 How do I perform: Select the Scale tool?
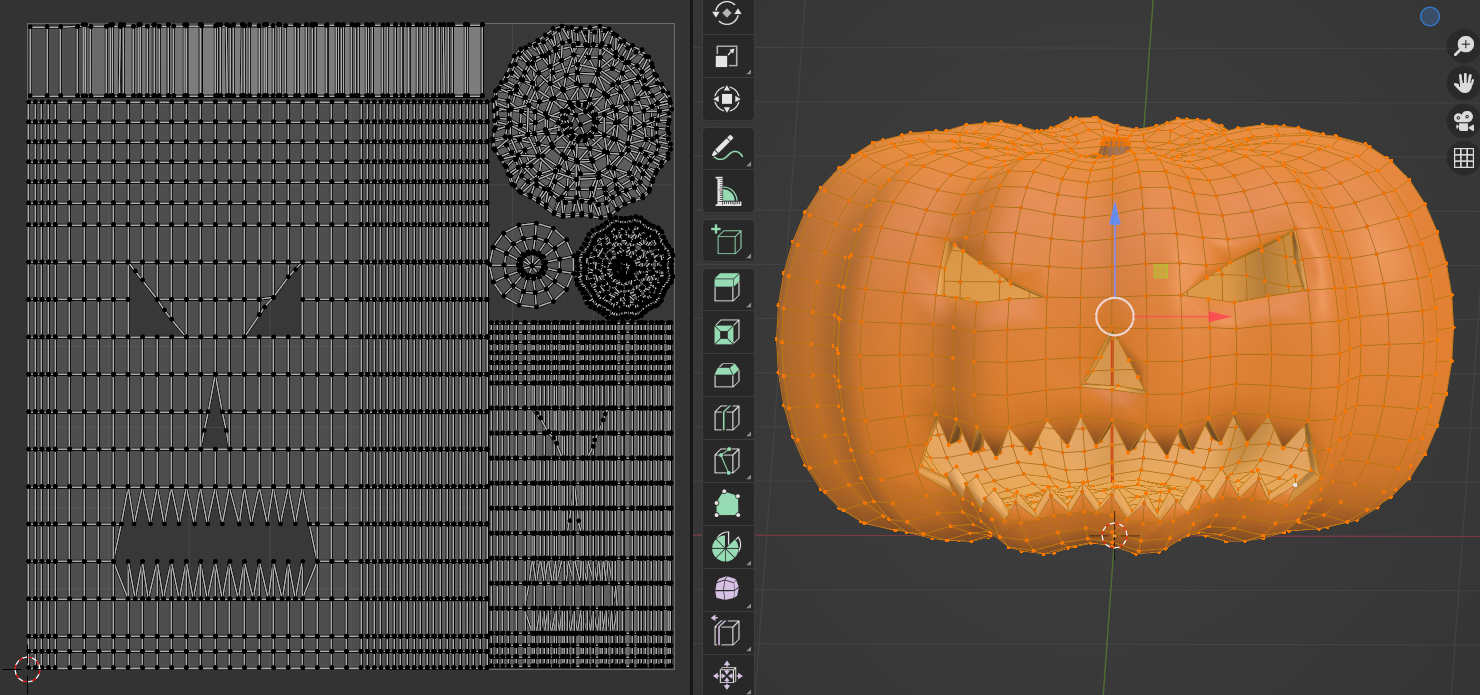click(727, 56)
